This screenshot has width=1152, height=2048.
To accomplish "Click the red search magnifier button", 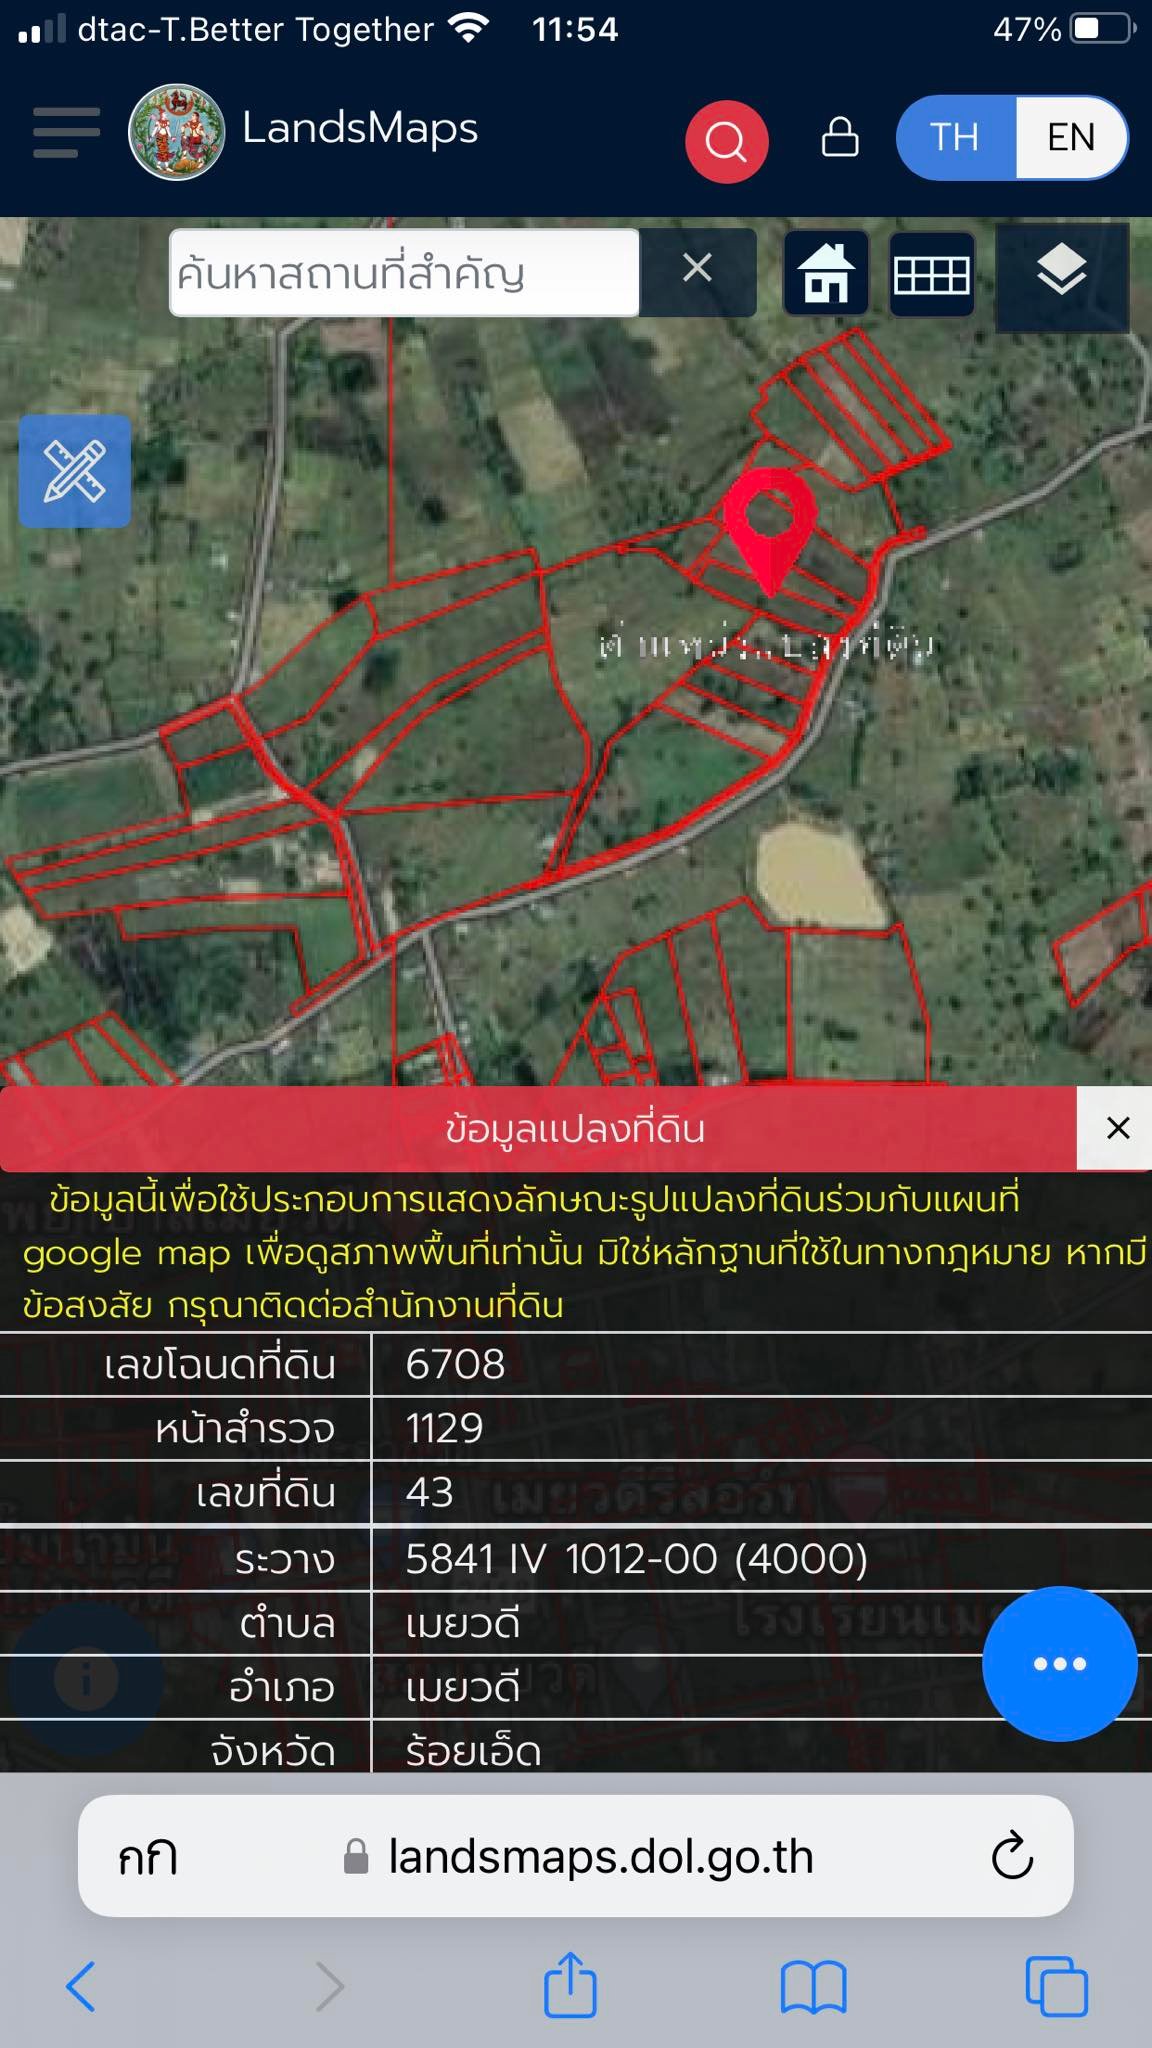I will 727,141.
